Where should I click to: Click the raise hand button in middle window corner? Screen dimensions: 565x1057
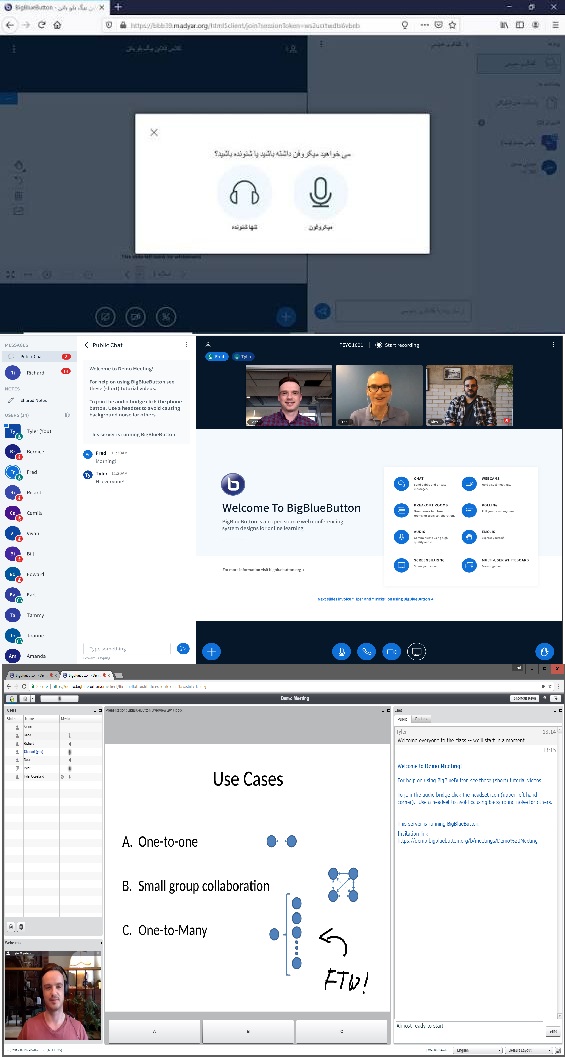pos(544,651)
